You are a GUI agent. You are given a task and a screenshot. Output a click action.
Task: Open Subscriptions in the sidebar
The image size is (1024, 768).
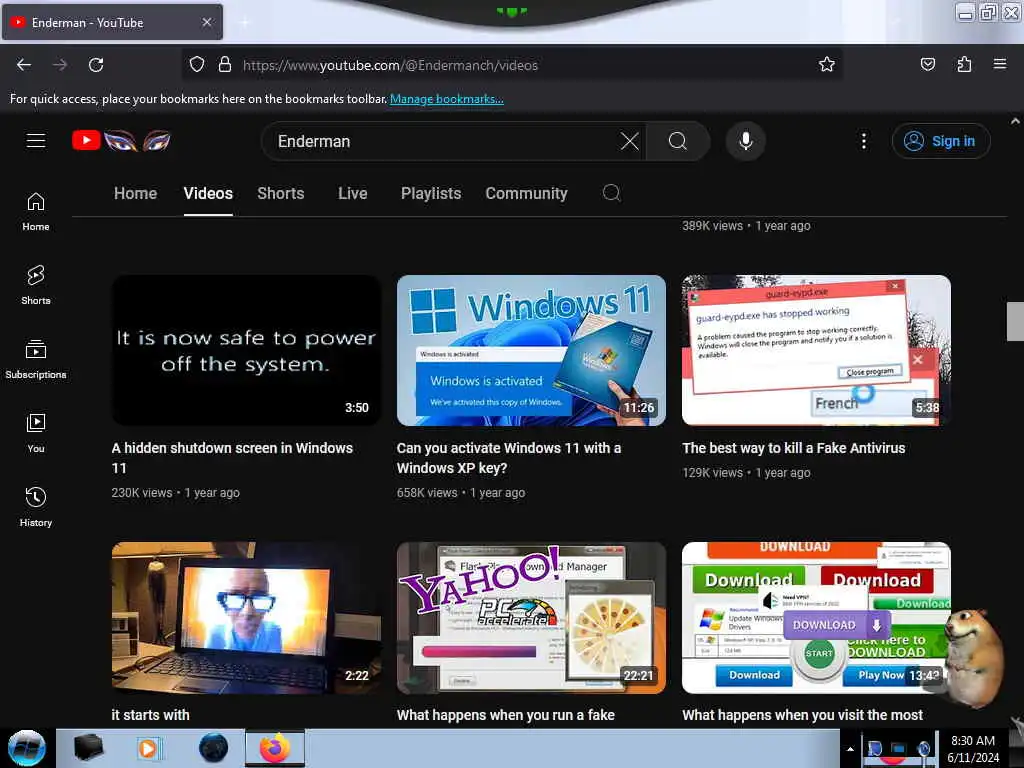[36, 359]
